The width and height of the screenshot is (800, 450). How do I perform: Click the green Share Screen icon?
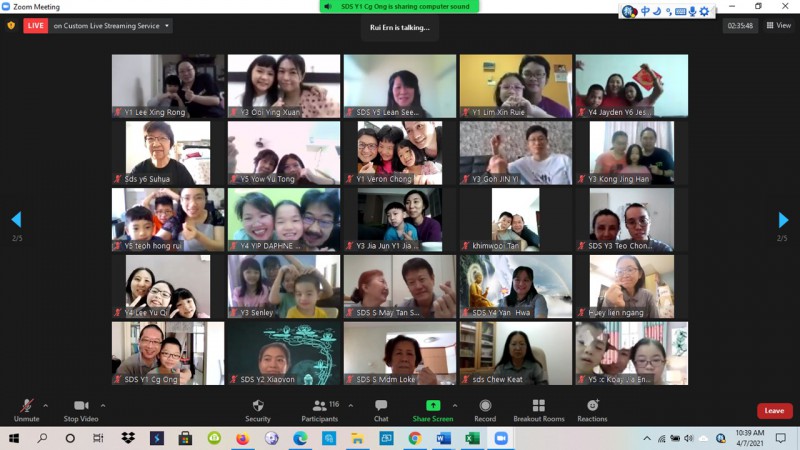433,405
